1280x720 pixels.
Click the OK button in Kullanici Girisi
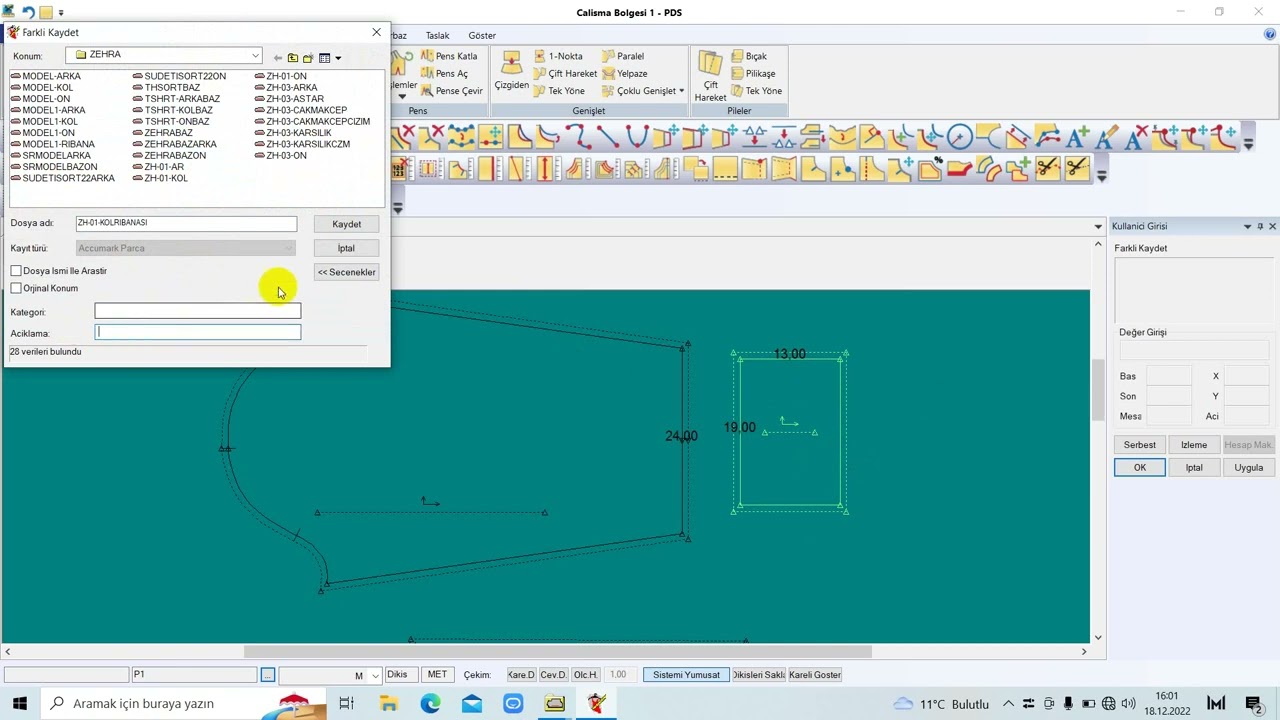(x=1140, y=468)
